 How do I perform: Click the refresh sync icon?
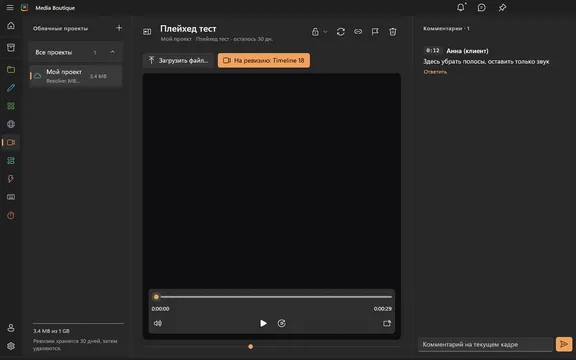pyautogui.click(x=341, y=32)
